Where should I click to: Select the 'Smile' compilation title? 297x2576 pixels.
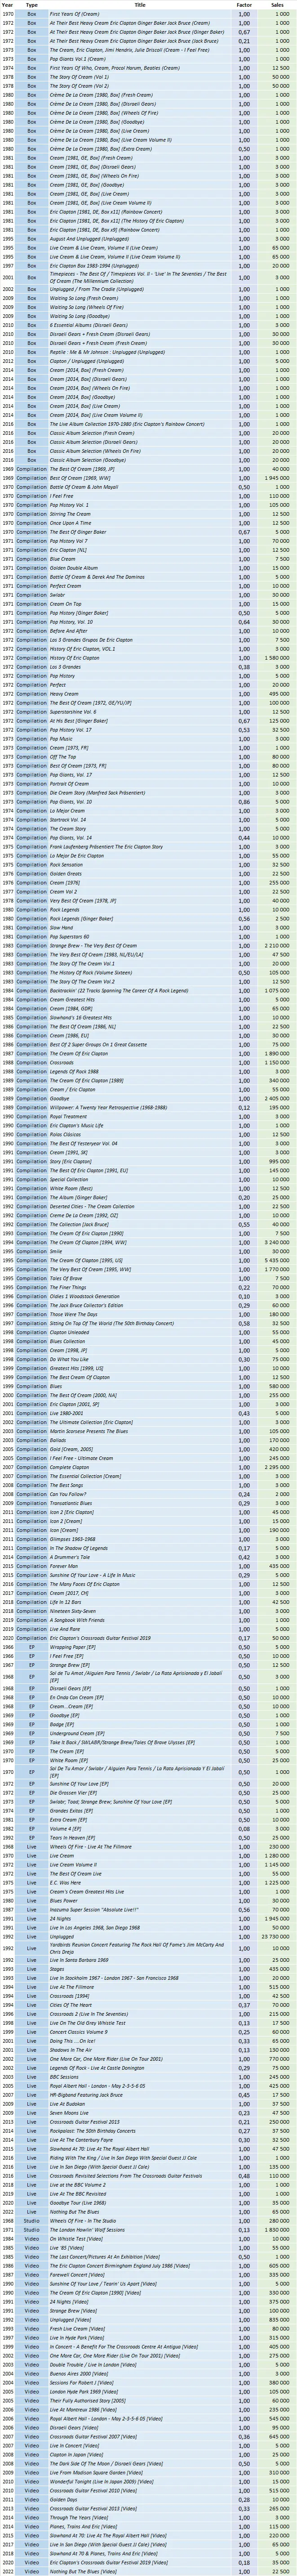[56, 1252]
